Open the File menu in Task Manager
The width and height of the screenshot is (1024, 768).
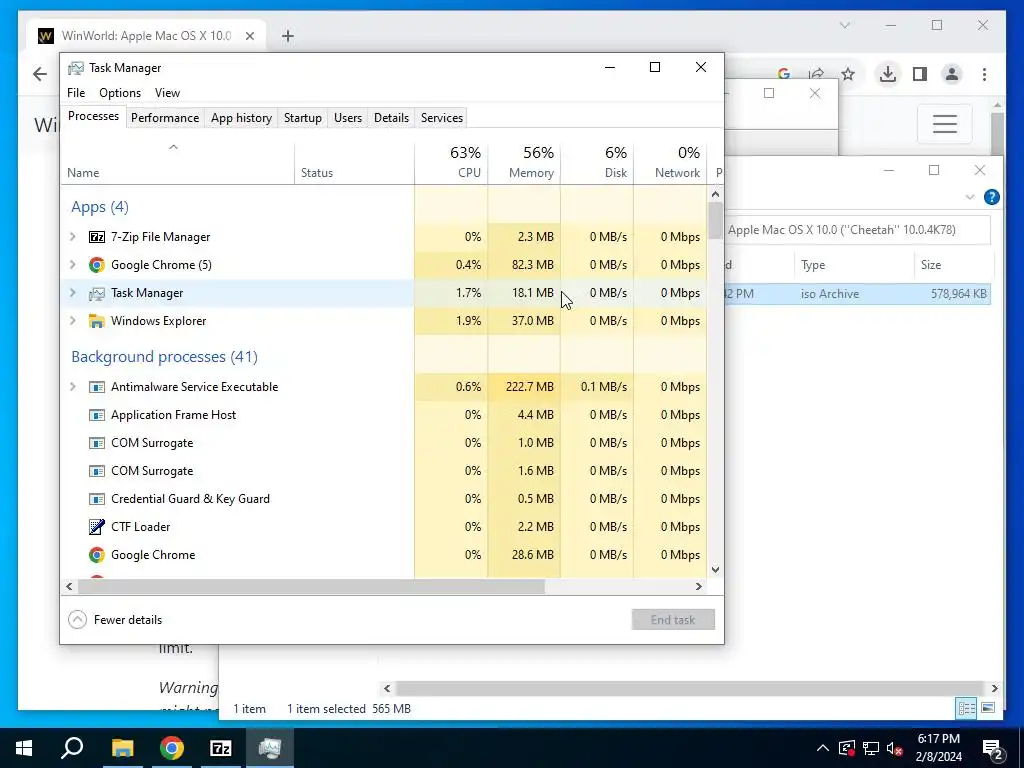(x=76, y=93)
